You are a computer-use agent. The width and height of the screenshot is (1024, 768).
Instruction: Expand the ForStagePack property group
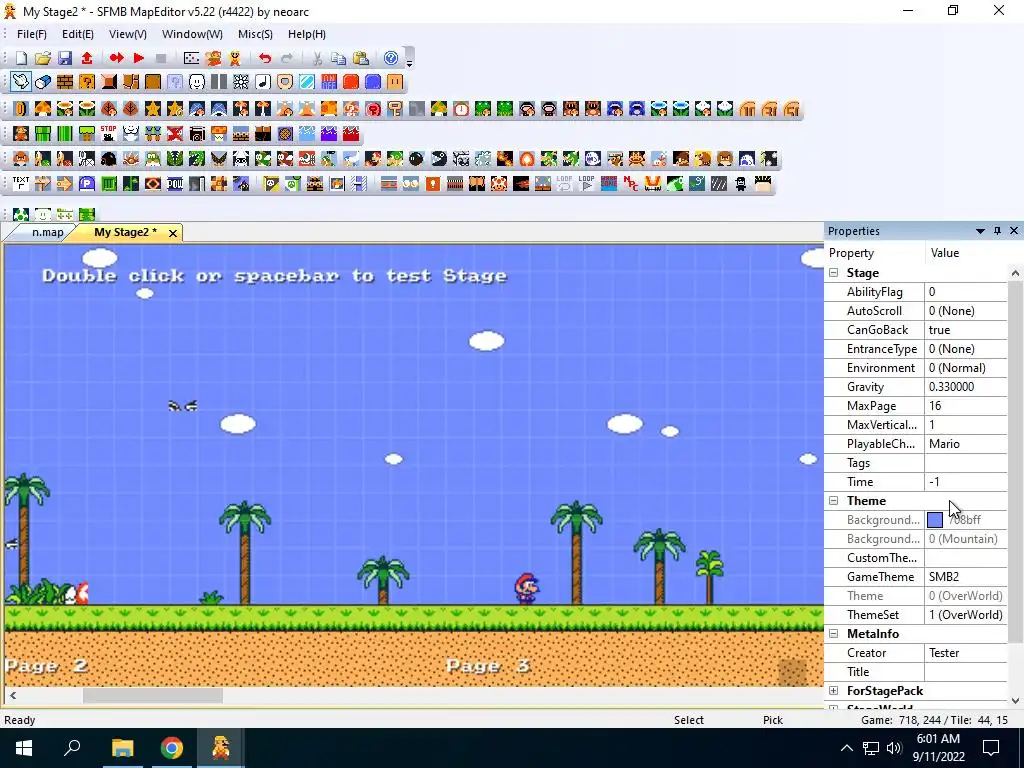(x=833, y=690)
